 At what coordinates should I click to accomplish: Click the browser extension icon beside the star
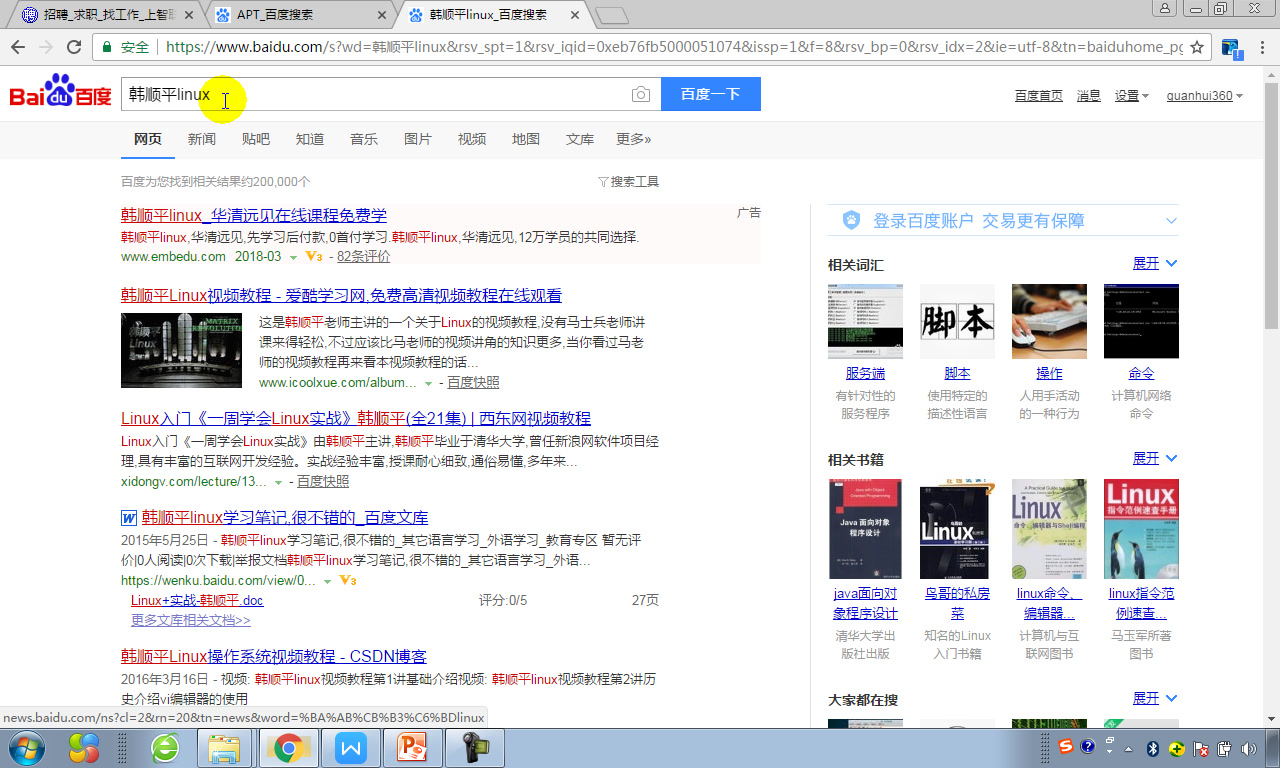(x=1231, y=47)
